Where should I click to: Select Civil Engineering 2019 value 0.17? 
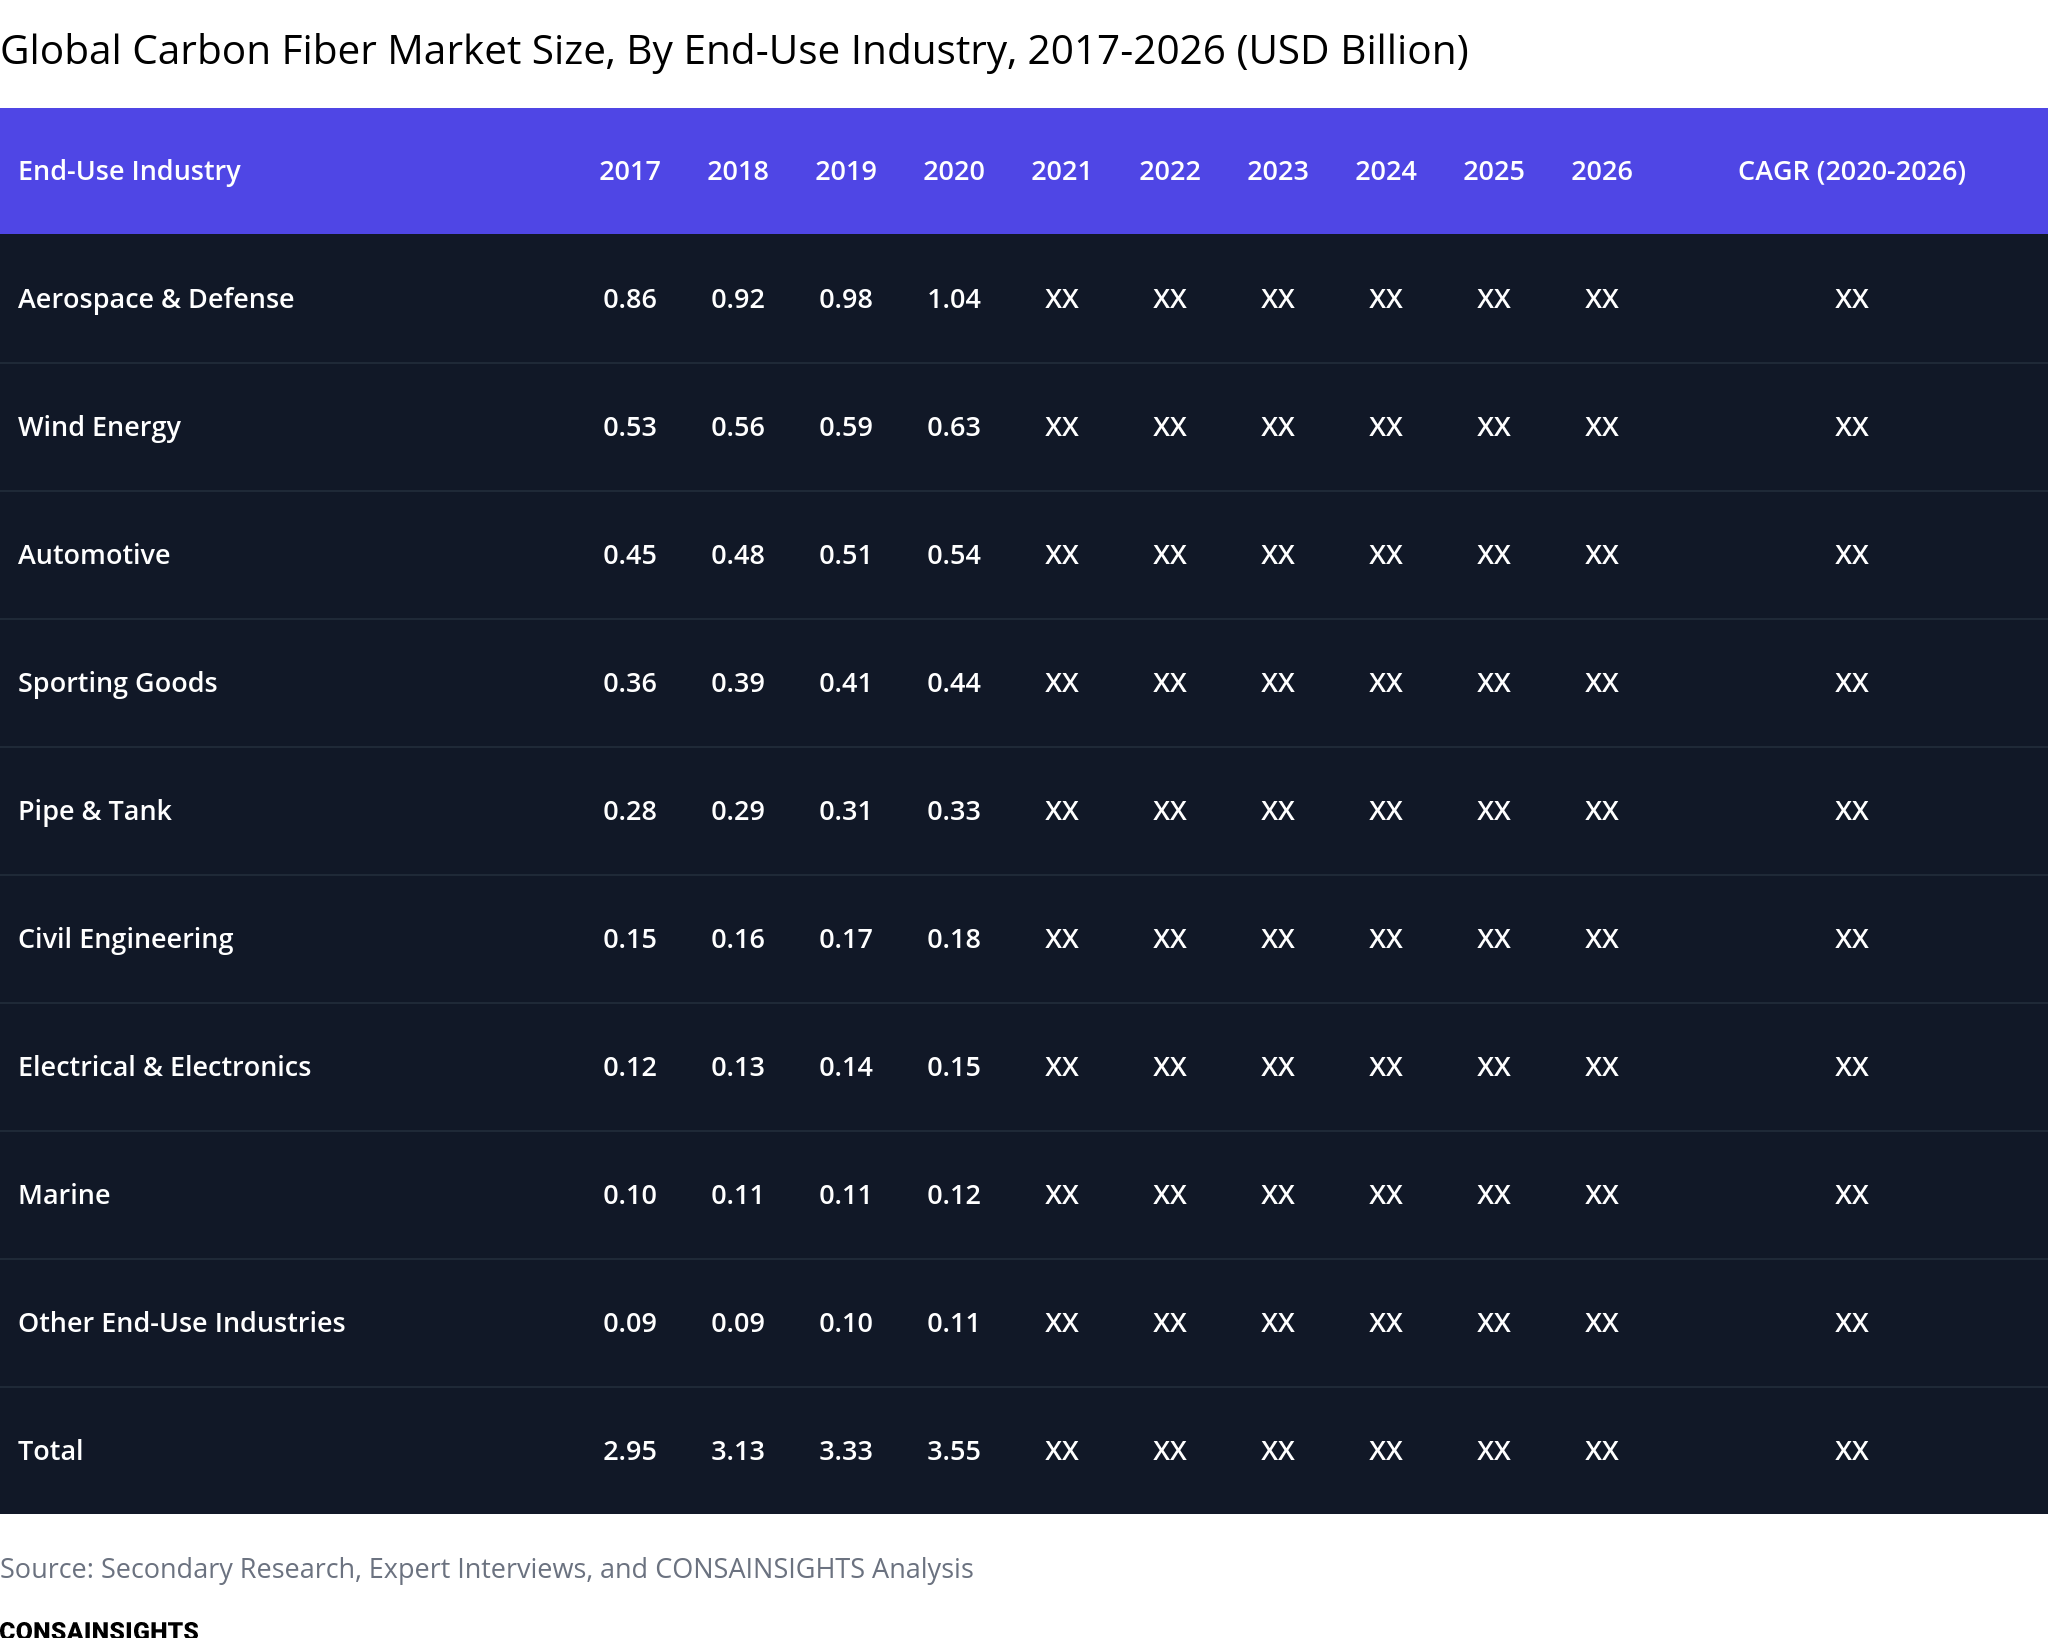846,939
